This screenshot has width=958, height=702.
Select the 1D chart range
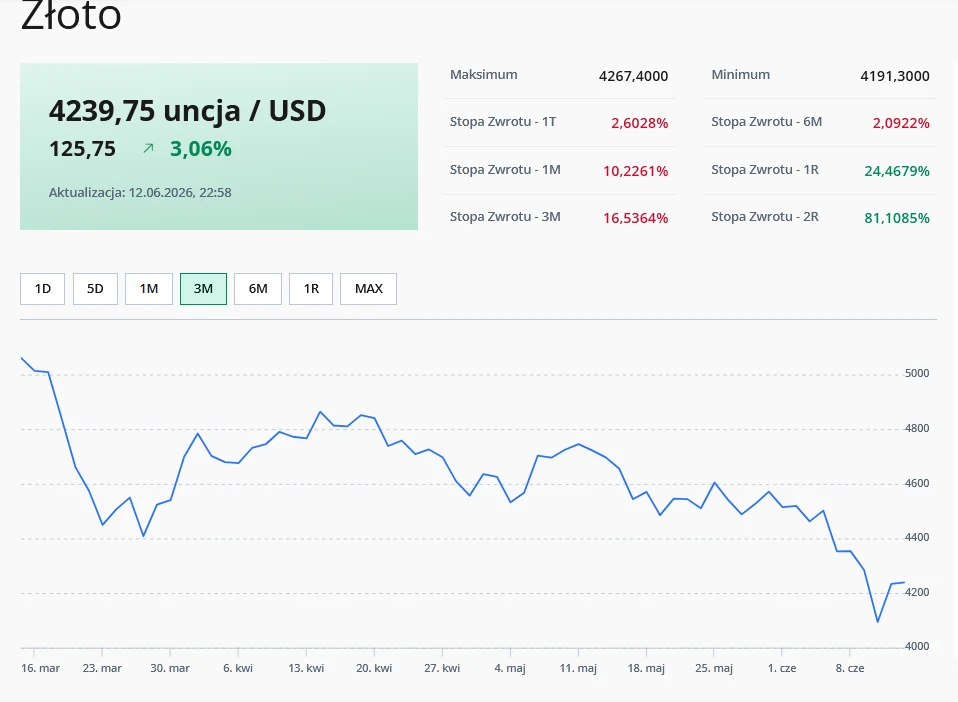tap(42, 288)
